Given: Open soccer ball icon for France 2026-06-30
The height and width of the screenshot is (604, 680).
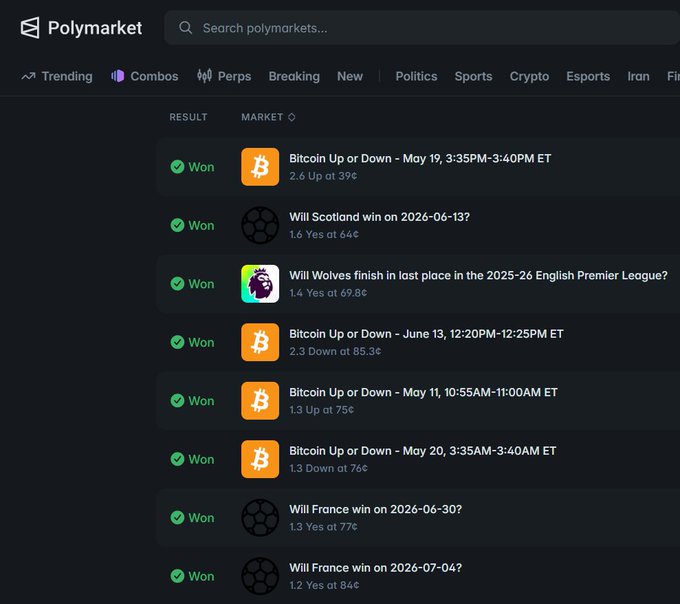Looking at the screenshot, I should (260, 518).
